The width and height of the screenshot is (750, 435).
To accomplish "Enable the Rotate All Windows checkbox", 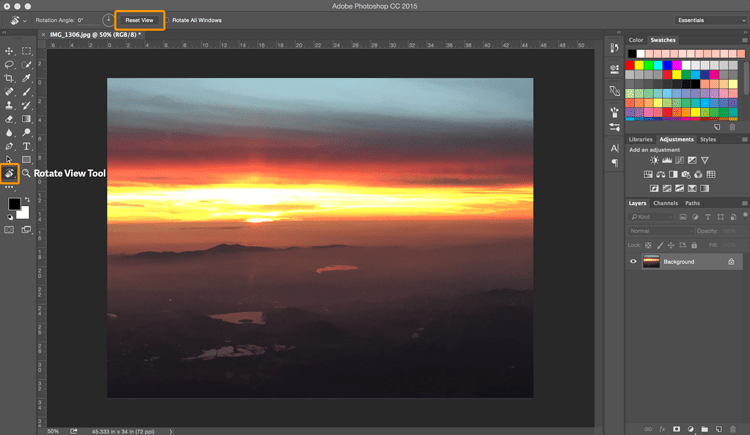I will pos(168,20).
